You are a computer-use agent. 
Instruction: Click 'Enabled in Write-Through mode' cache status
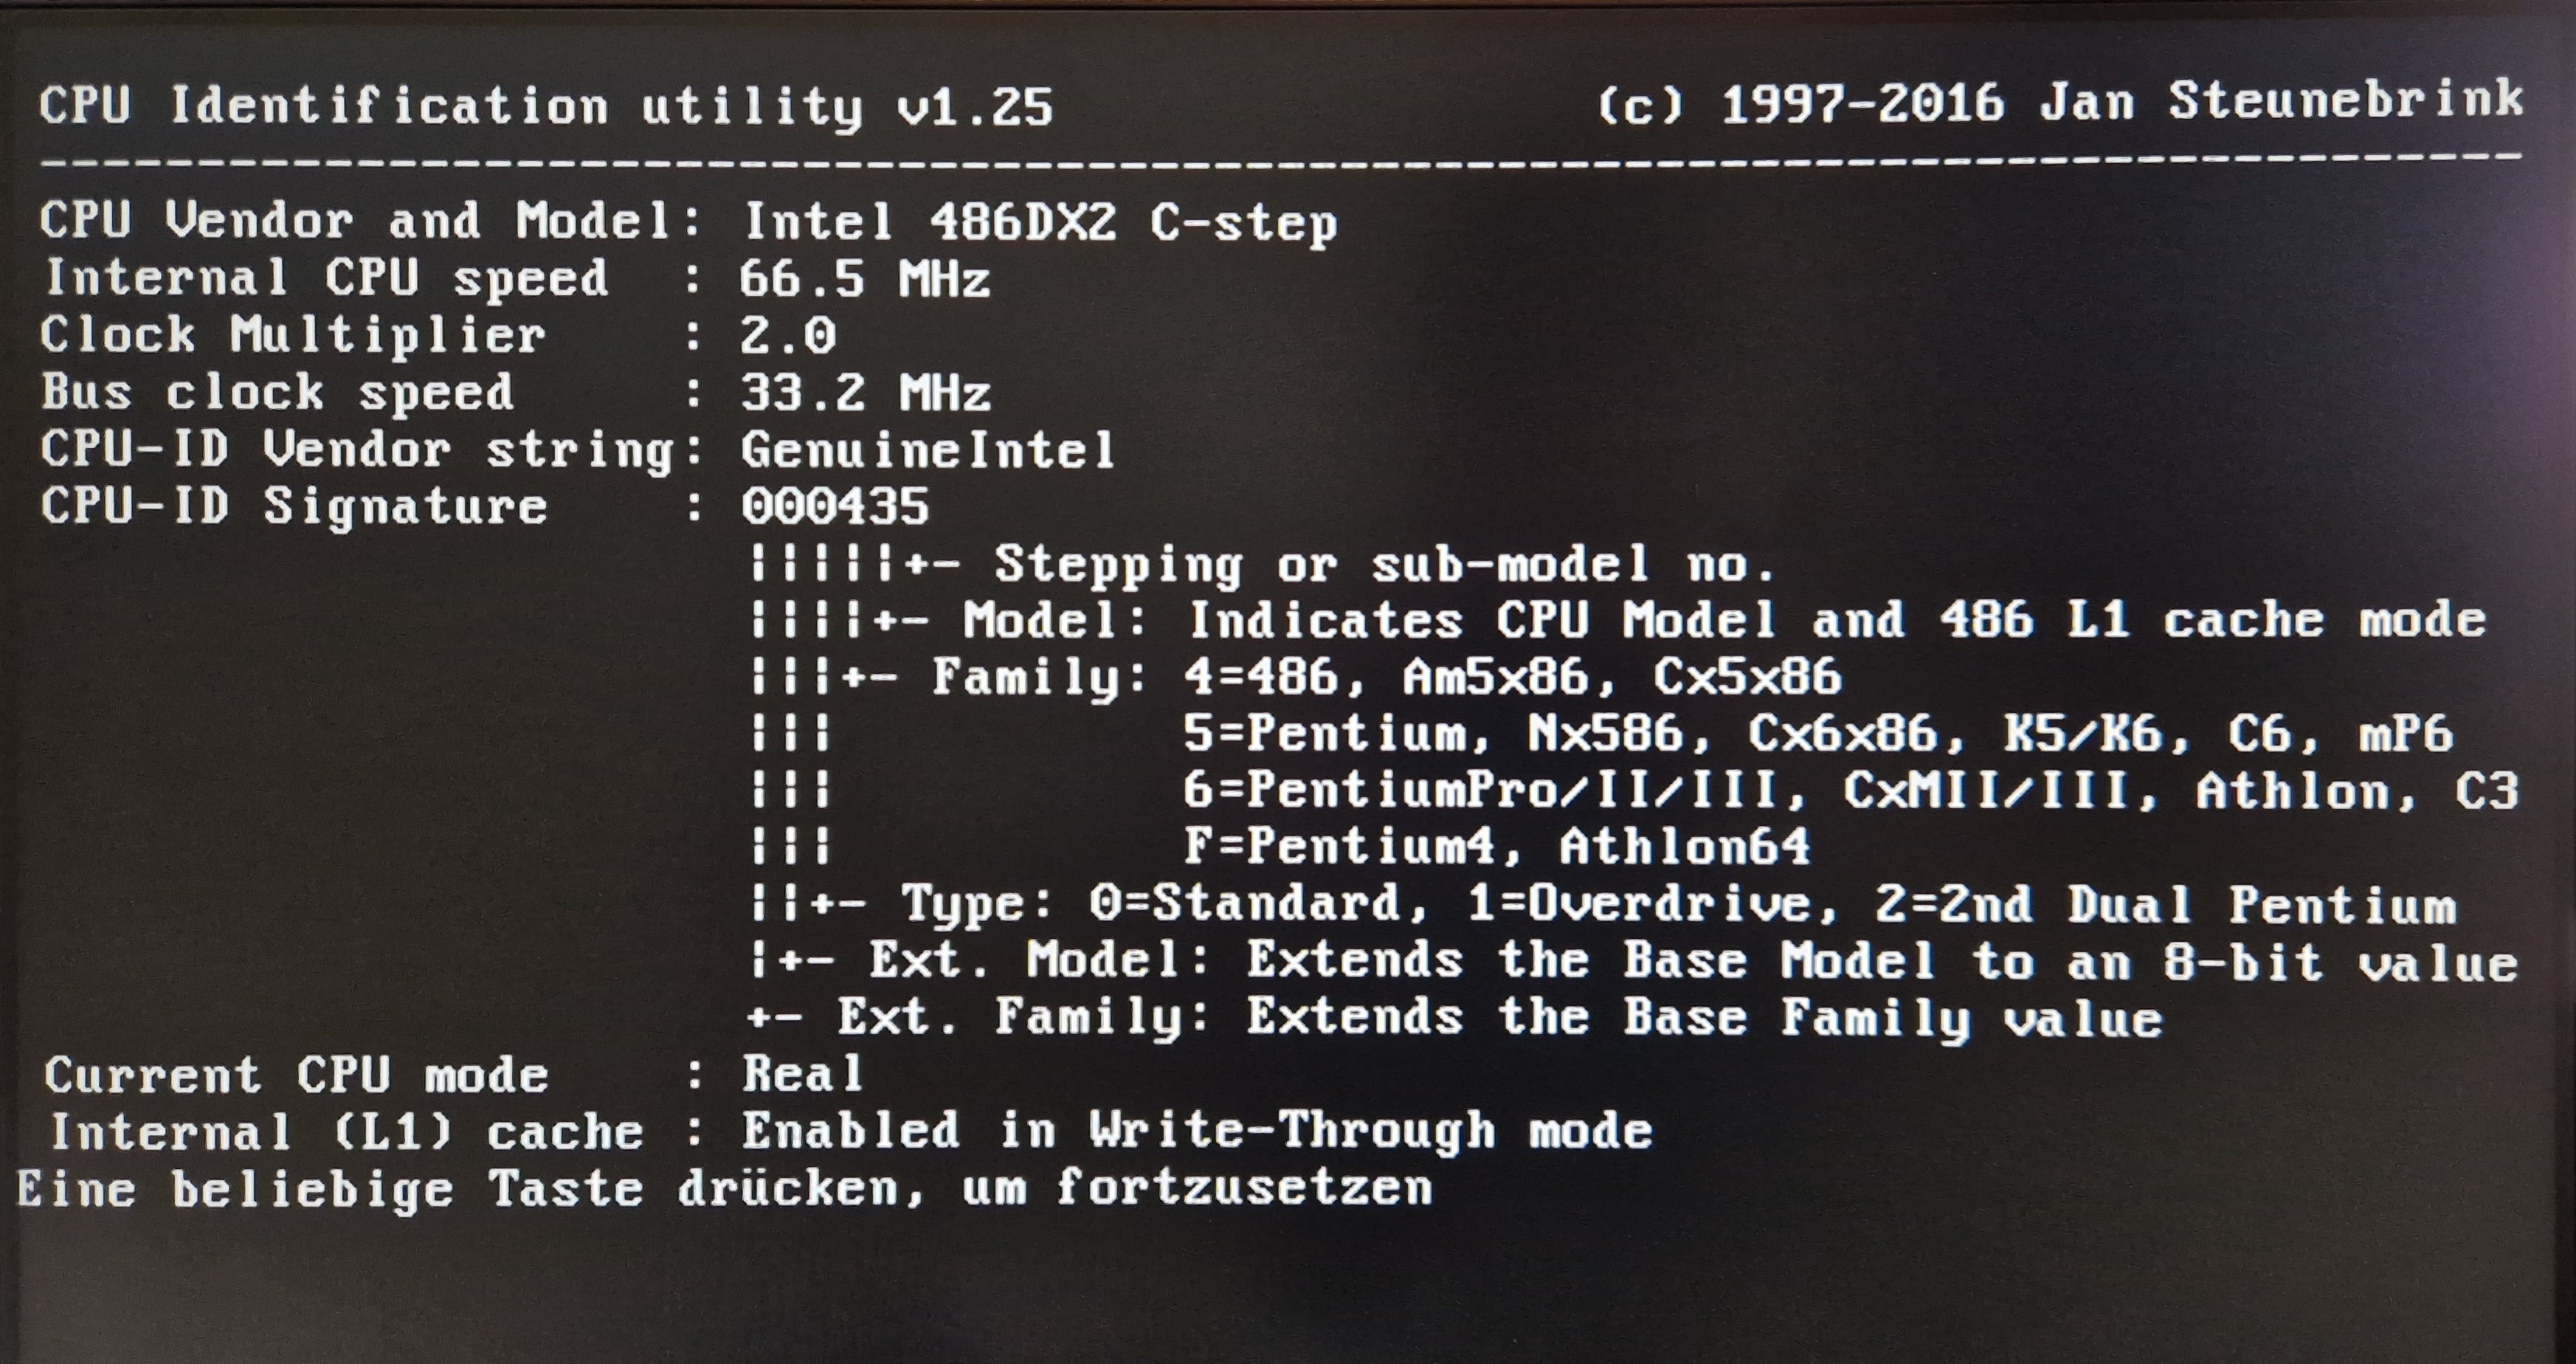click(x=1197, y=1132)
